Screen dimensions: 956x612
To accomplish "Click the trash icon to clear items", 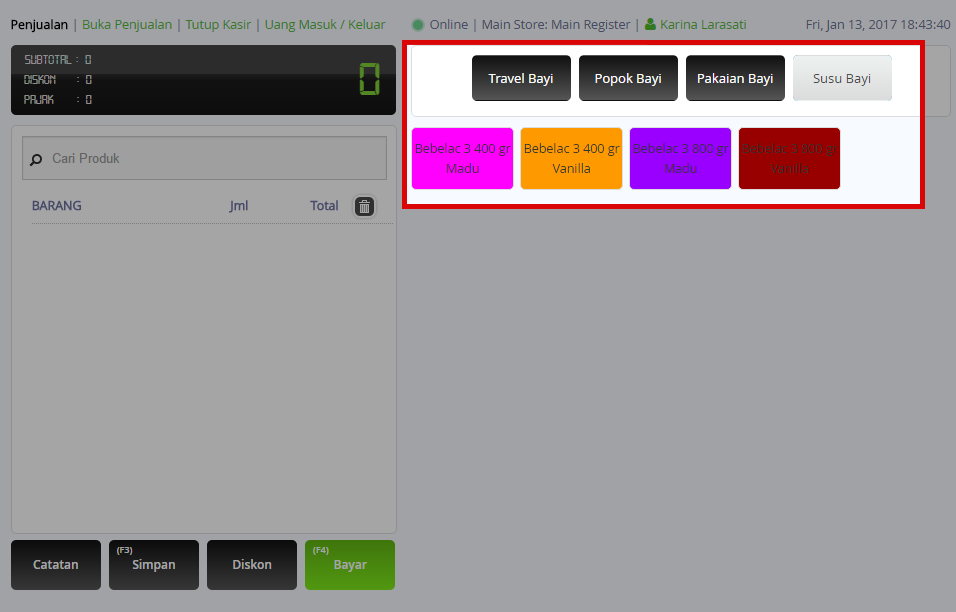I will click(365, 207).
